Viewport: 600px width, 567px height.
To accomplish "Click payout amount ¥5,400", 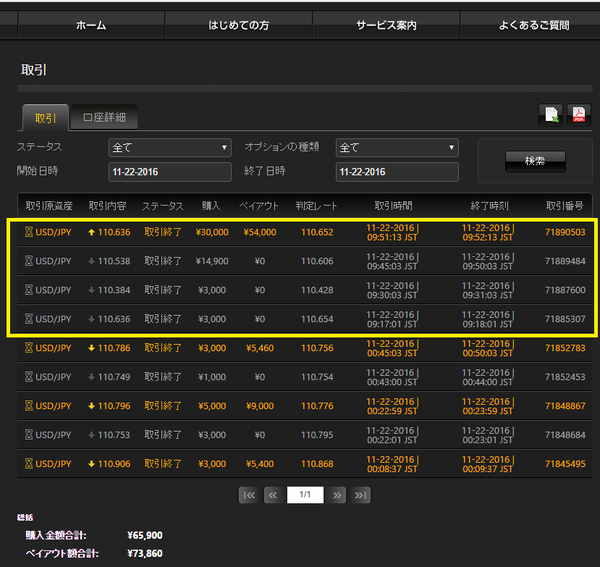I will (260, 464).
